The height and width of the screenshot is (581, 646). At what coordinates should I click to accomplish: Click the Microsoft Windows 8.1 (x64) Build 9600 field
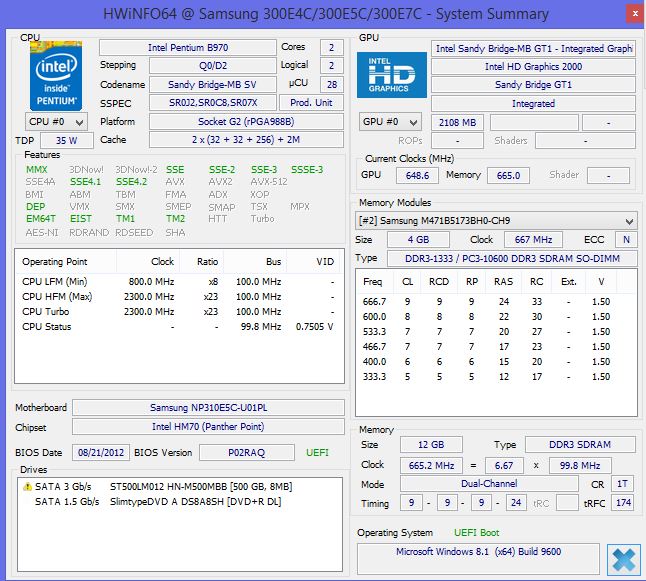[x=478, y=558]
